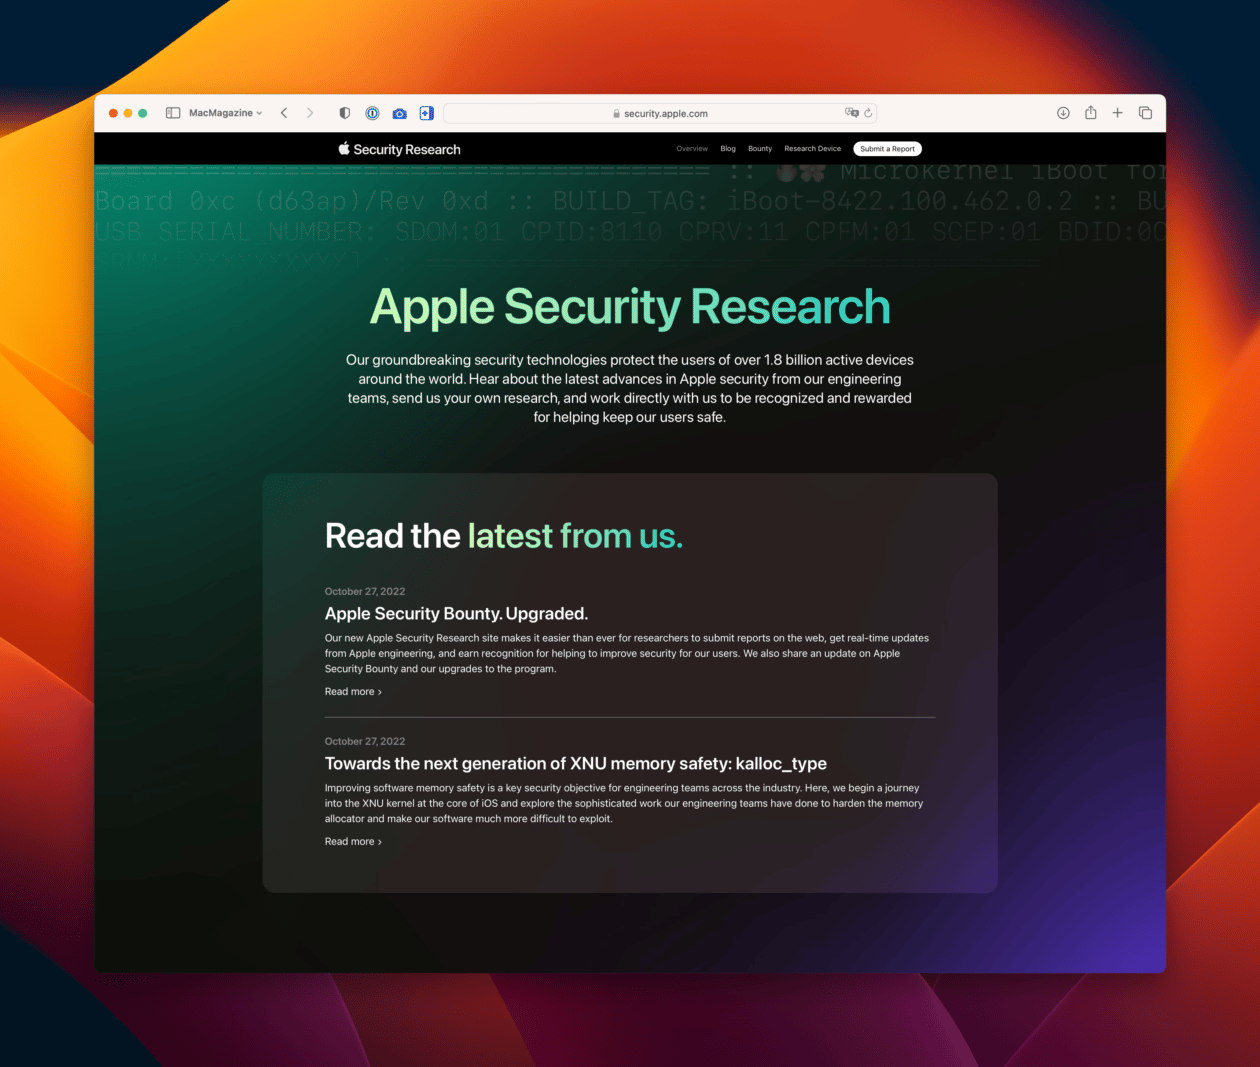
Task: Switch to the Blog tab
Action: (x=728, y=148)
